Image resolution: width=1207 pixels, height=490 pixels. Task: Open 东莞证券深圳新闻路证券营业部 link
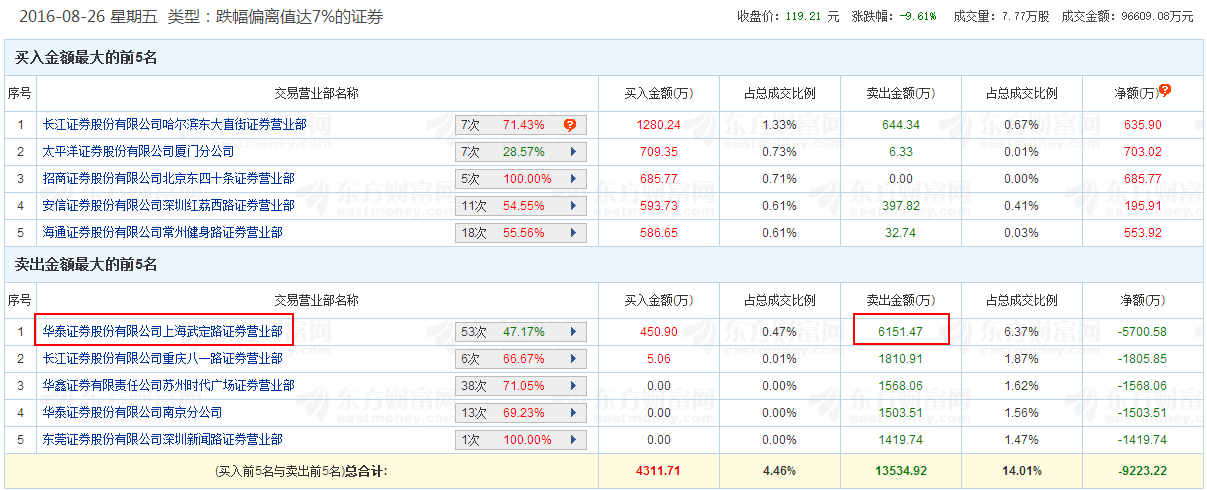tap(162, 439)
